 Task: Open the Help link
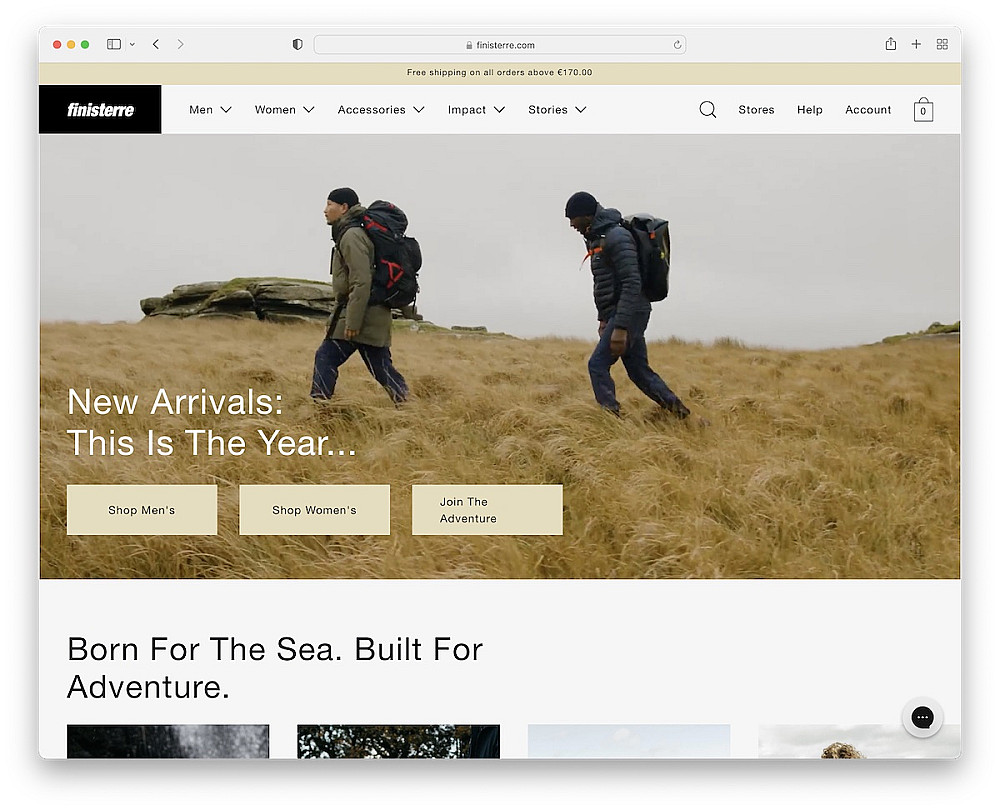click(x=809, y=110)
